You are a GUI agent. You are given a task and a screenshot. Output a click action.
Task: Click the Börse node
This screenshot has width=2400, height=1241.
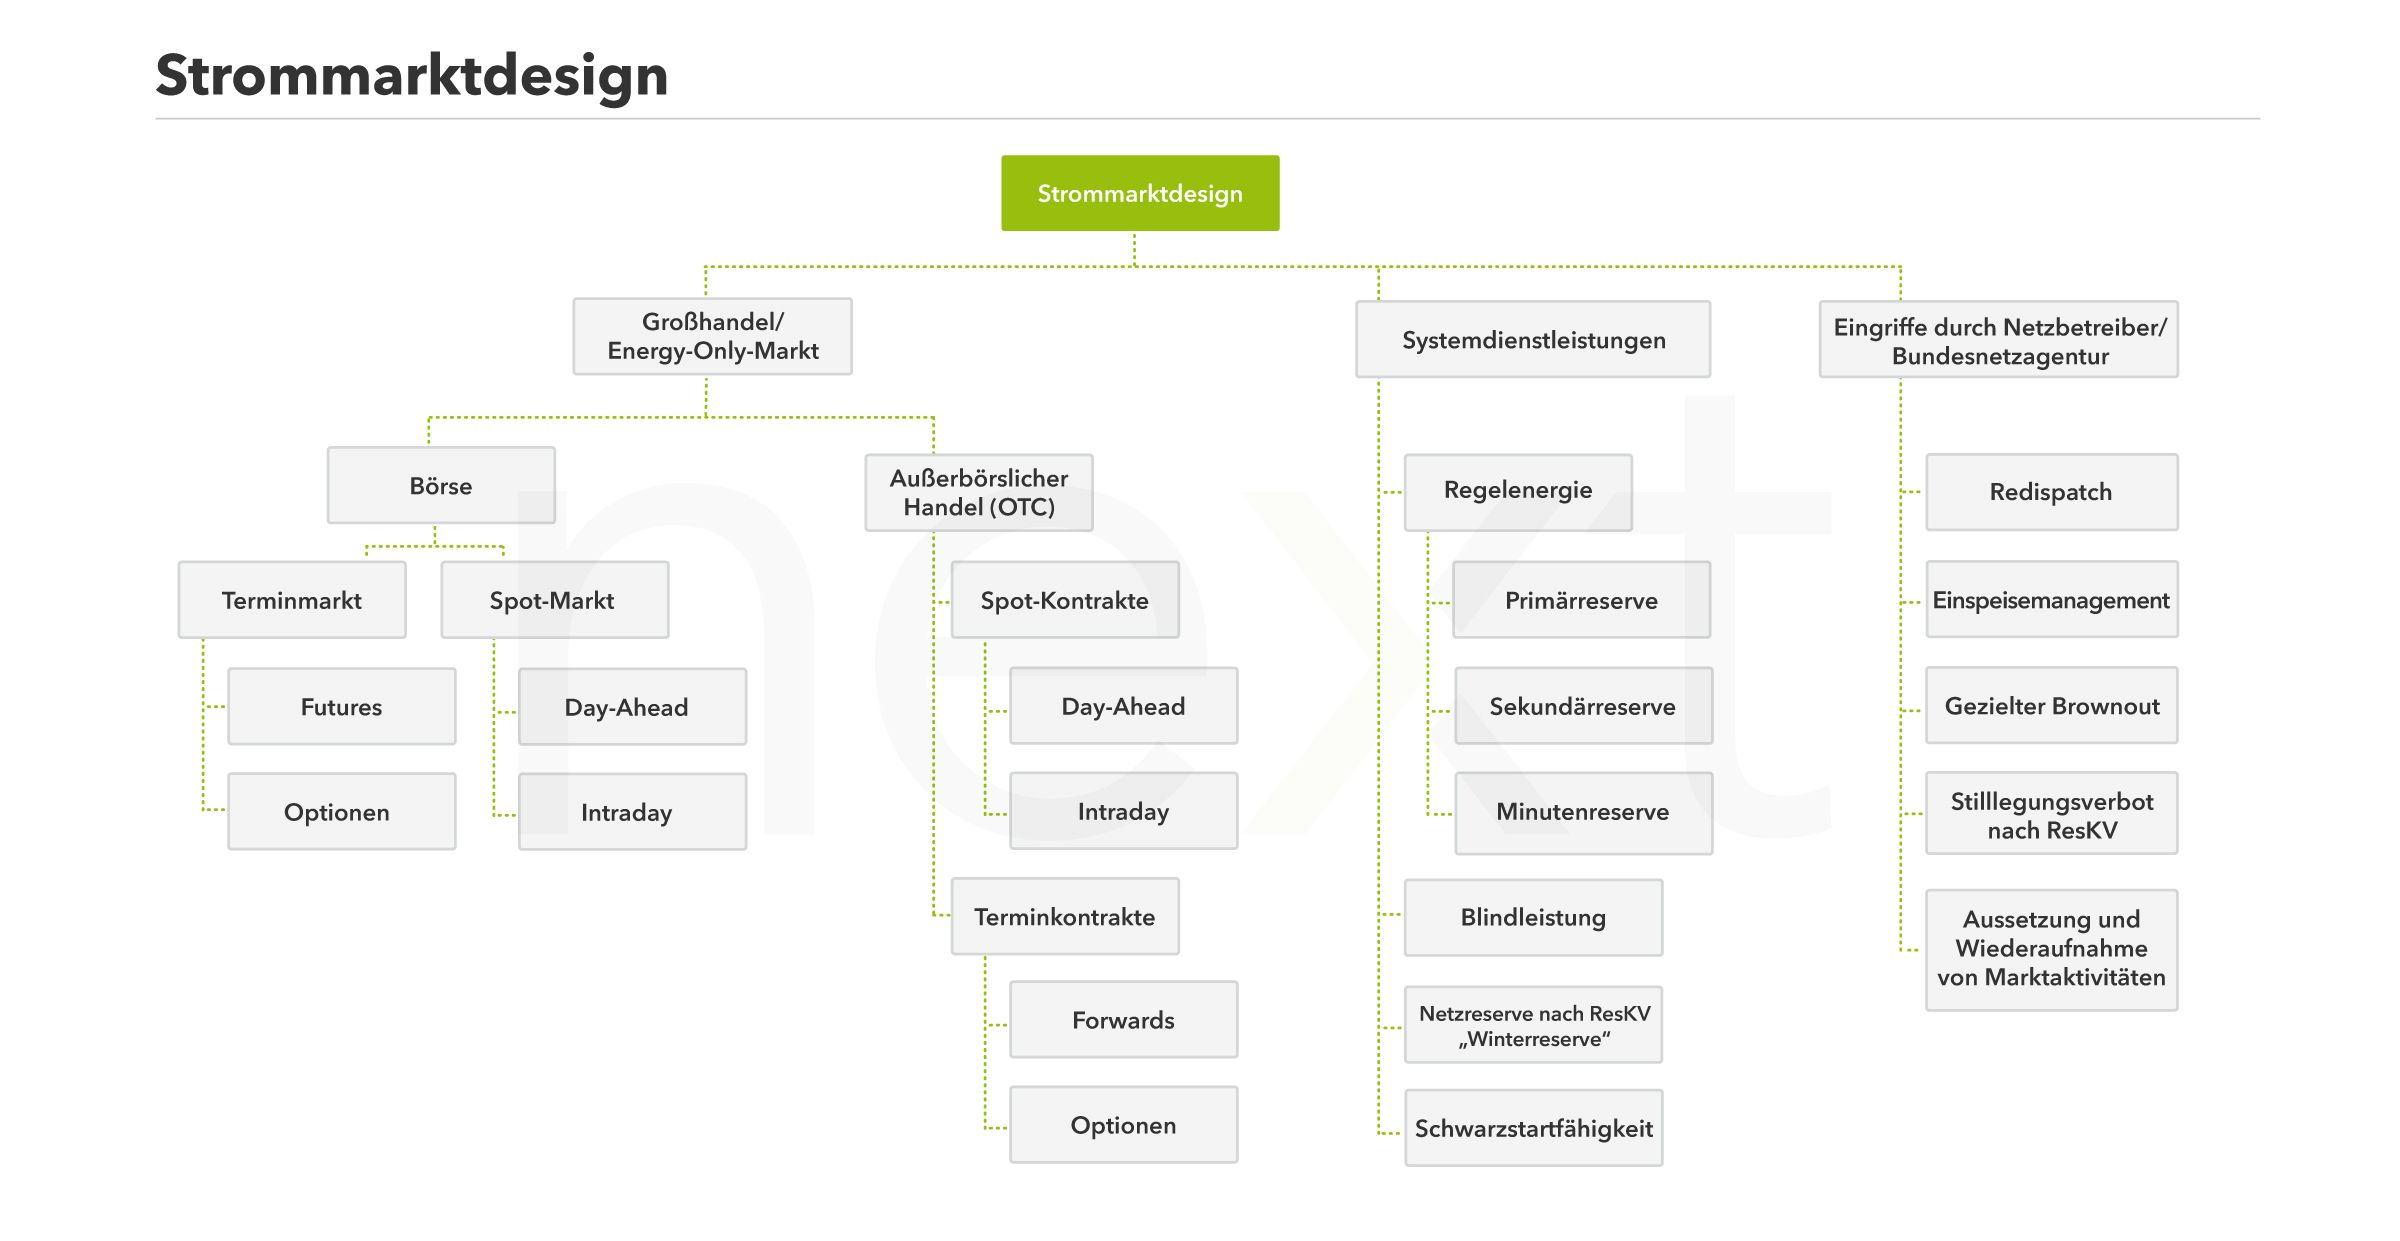click(x=441, y=486)
